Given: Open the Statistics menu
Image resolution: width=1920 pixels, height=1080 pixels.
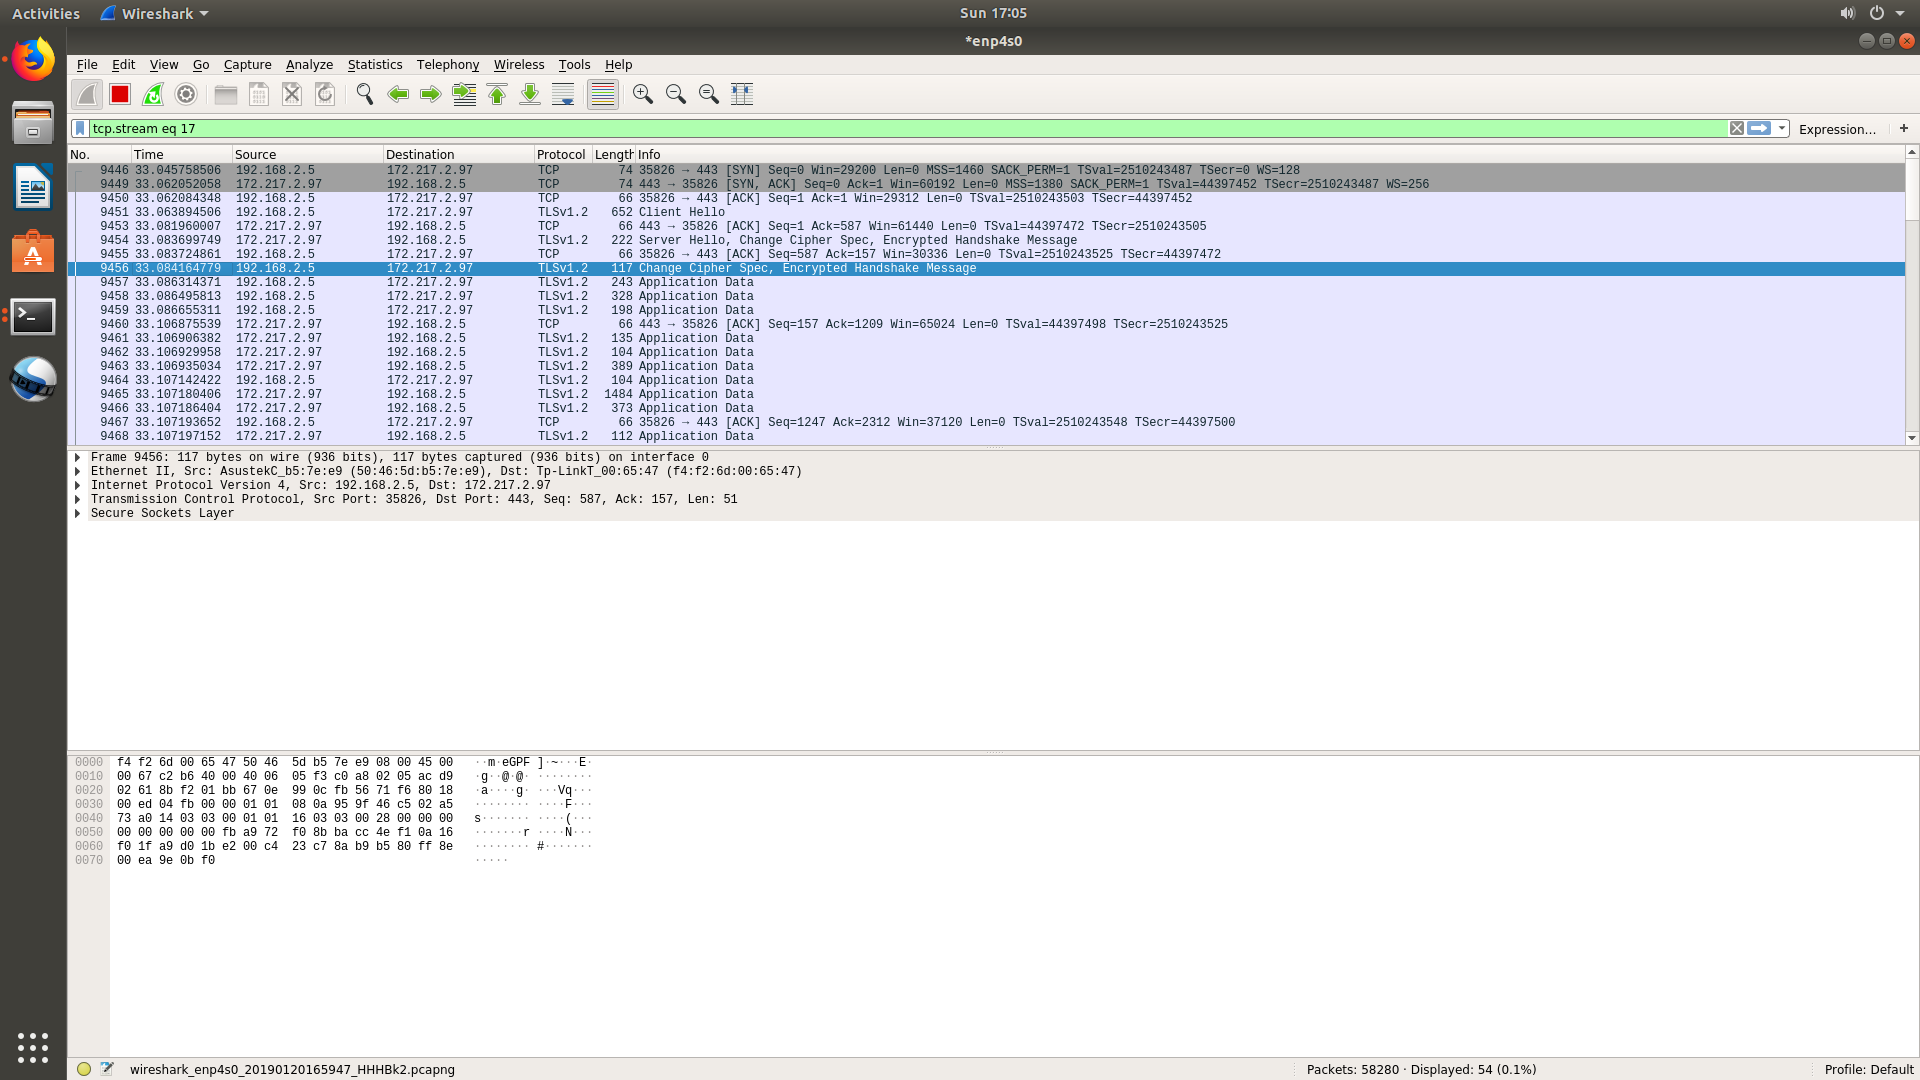Looking at the screenshot, I should point(374,64).
